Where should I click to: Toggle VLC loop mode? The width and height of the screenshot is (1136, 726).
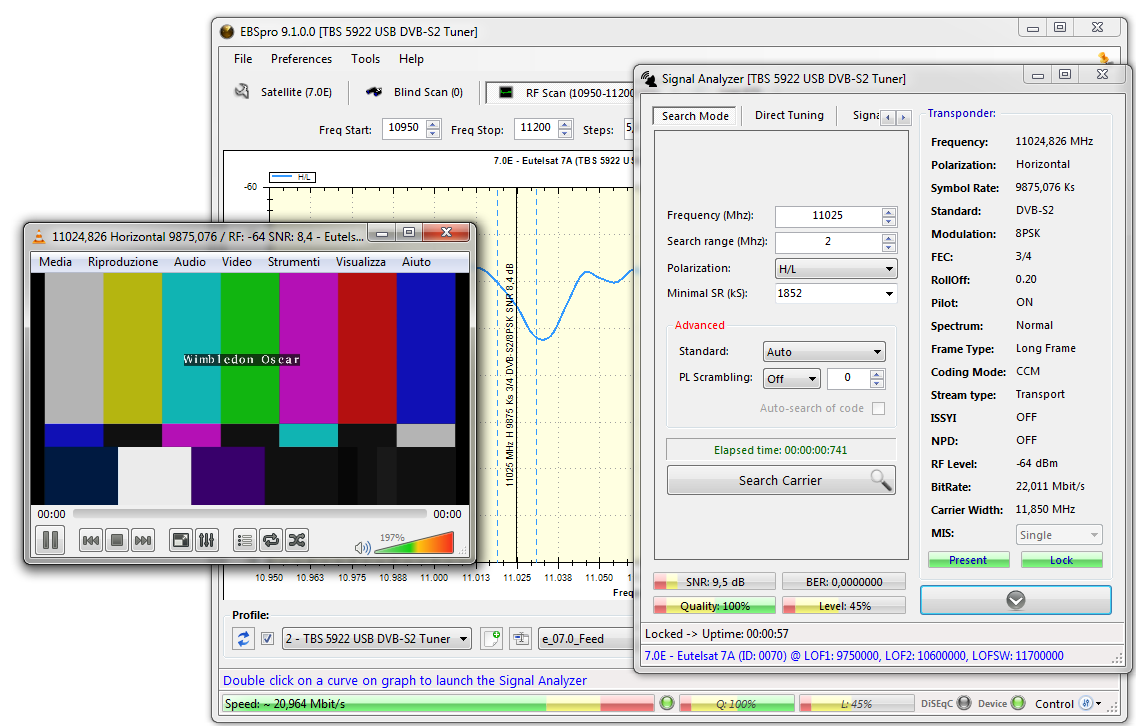coord(271,541)
